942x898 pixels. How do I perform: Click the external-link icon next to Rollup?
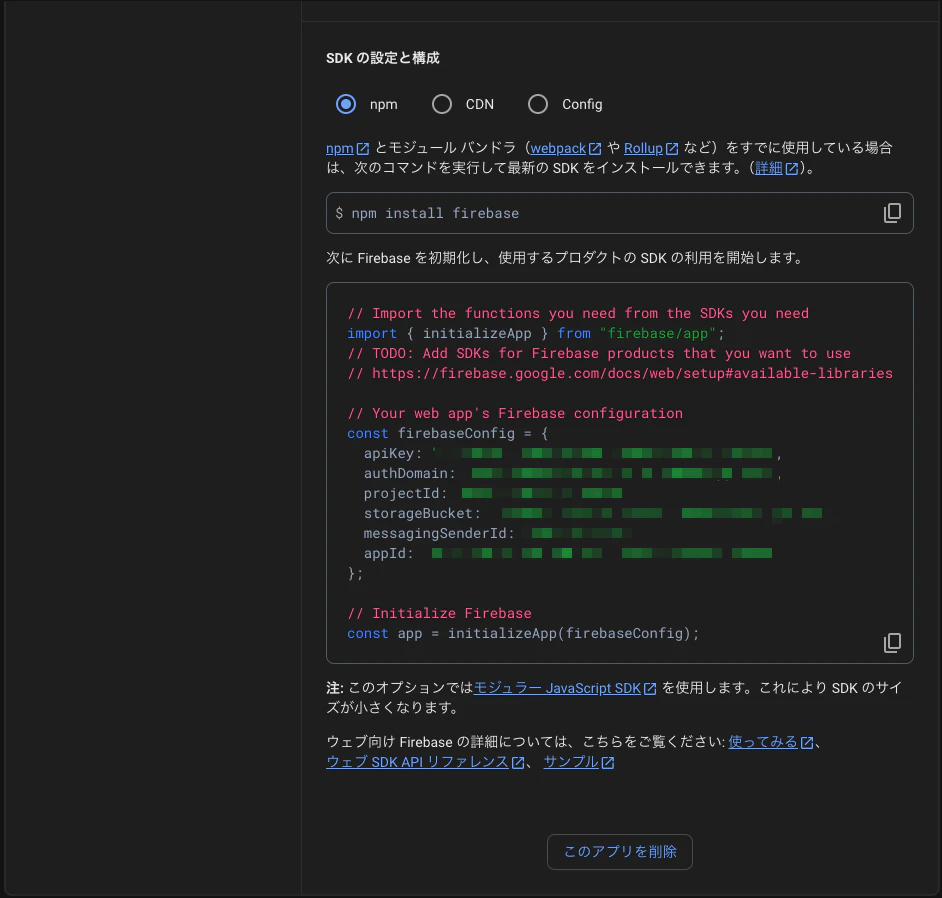pyautogui.click(x=672, y=148)
